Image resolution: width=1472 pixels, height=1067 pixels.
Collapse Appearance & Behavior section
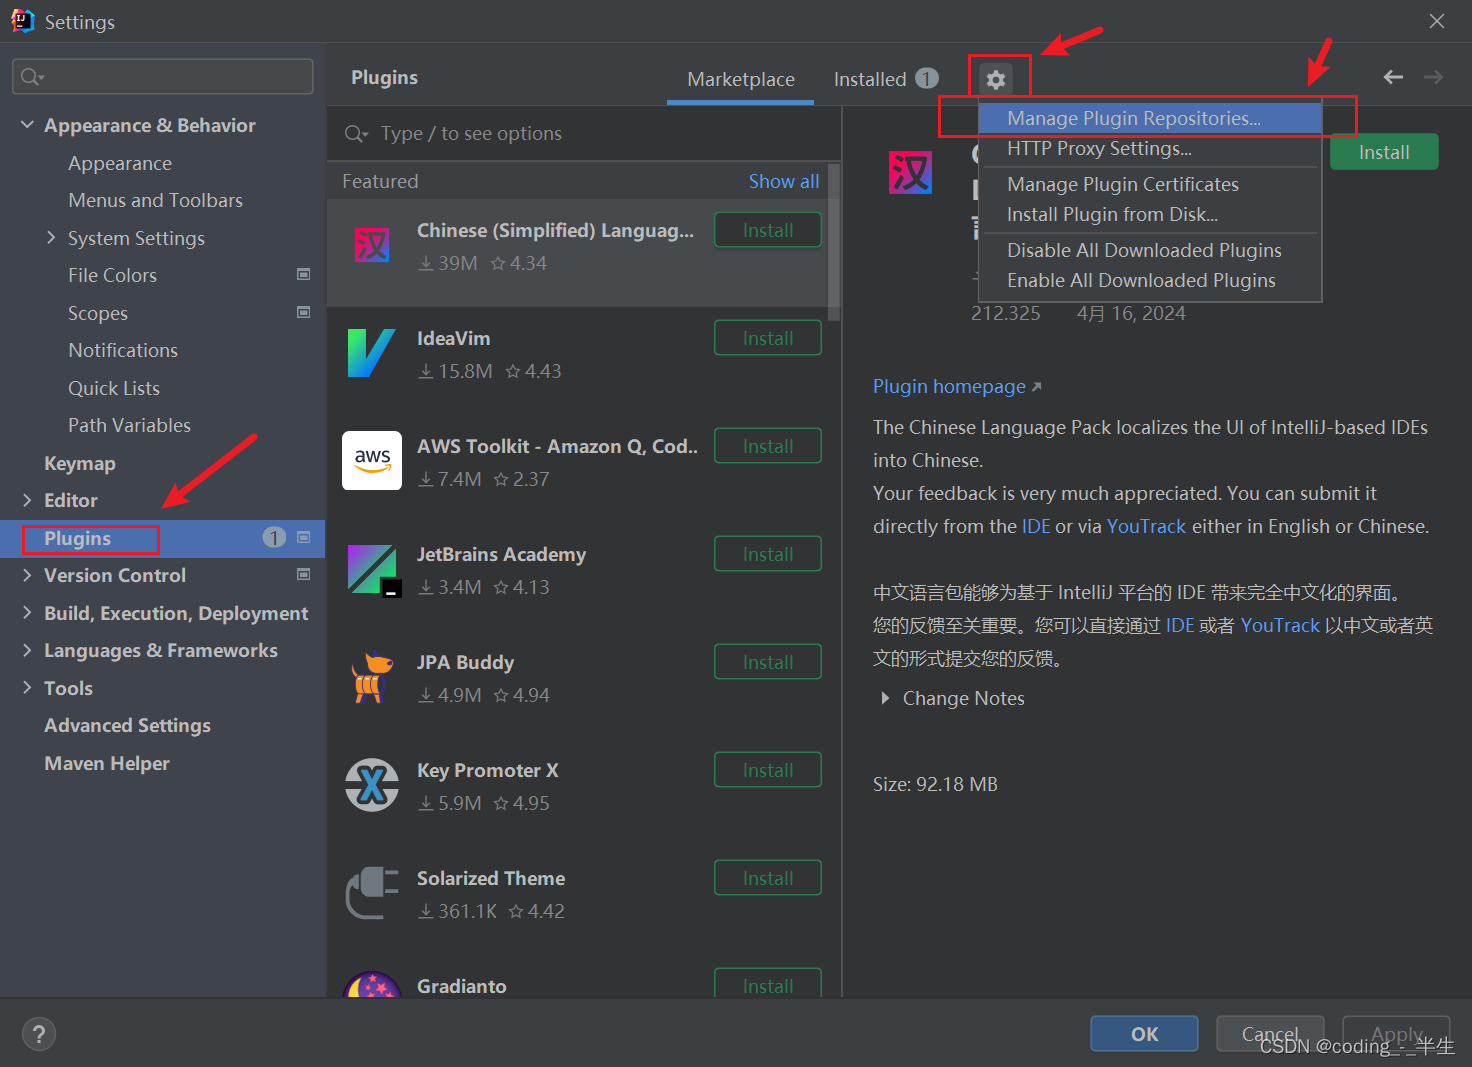(x=27, y=125)
